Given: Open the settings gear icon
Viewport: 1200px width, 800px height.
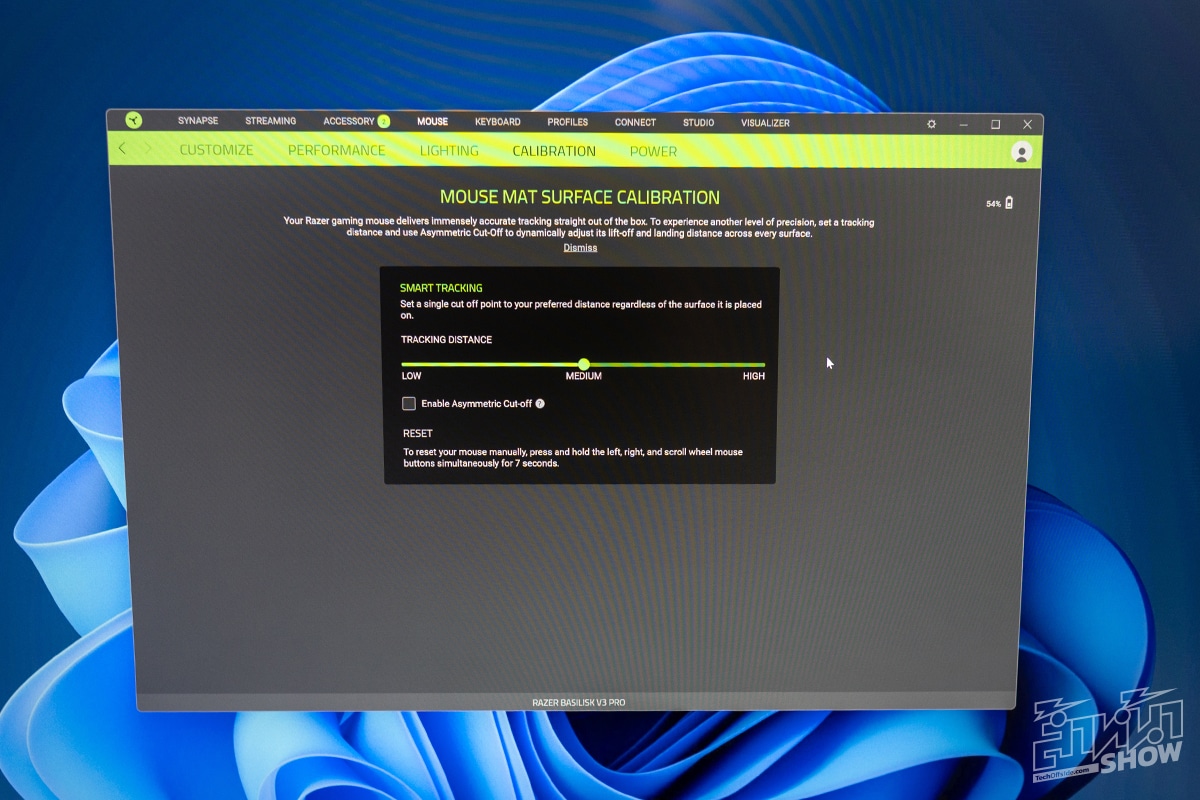Looking at the screenshot, I should [x=932, y=124].
